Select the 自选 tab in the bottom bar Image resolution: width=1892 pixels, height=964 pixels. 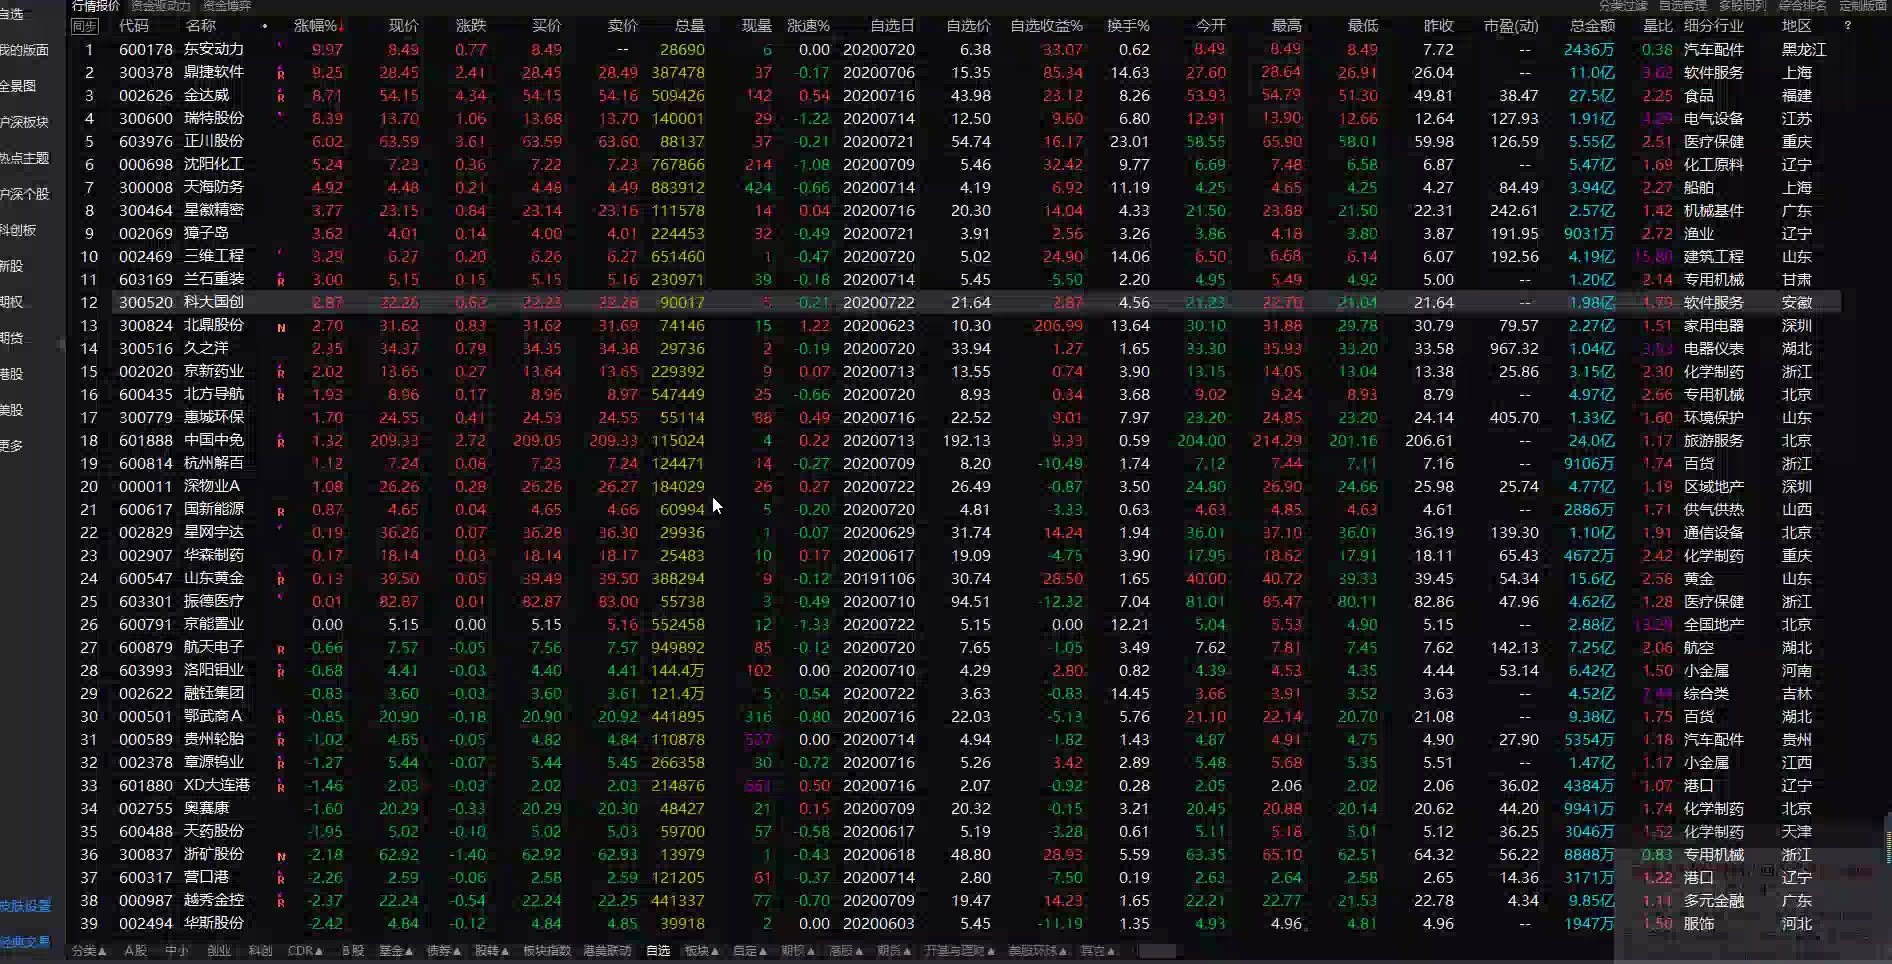[x=658, y=951]
